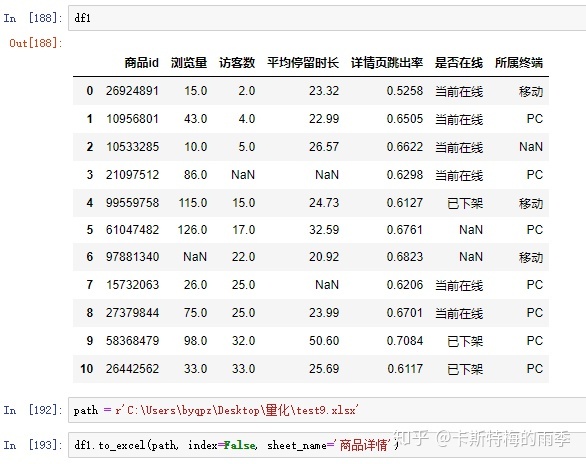The image size is (586, 464).
Task: Click product id cell 26442562
Action: pyautogui.click(x=132, y=369)
